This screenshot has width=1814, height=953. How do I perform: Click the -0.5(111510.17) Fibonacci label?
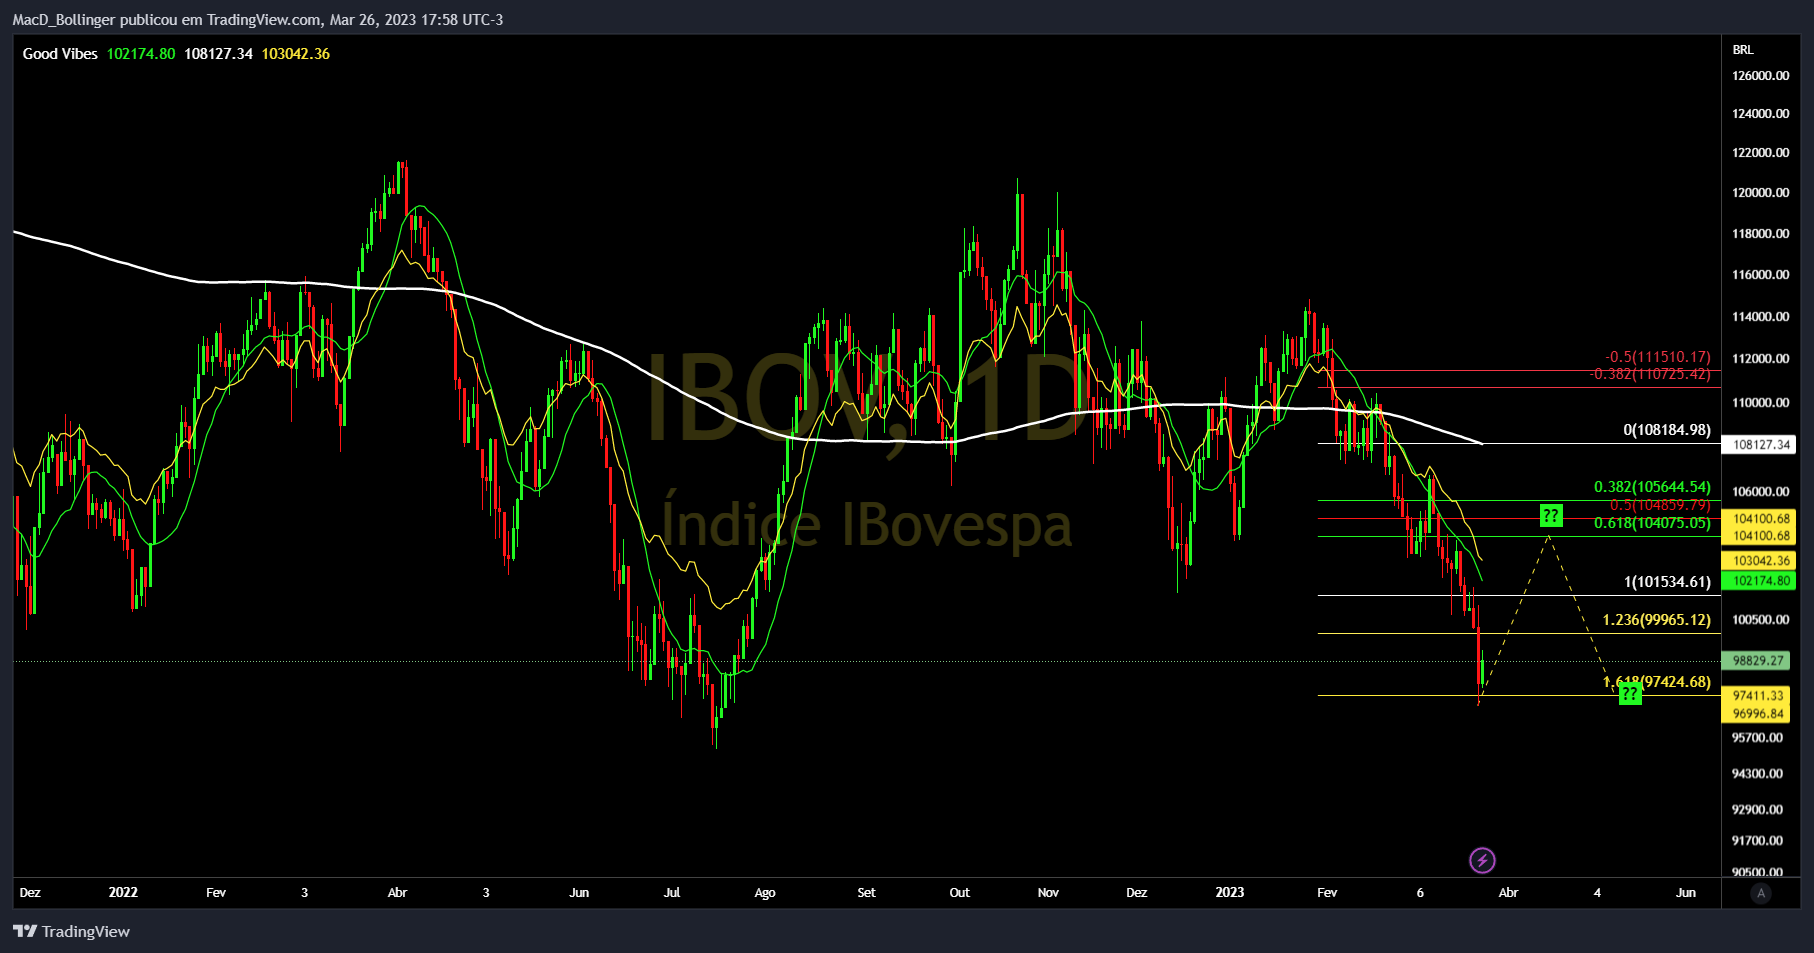(x=1658, y=357)
